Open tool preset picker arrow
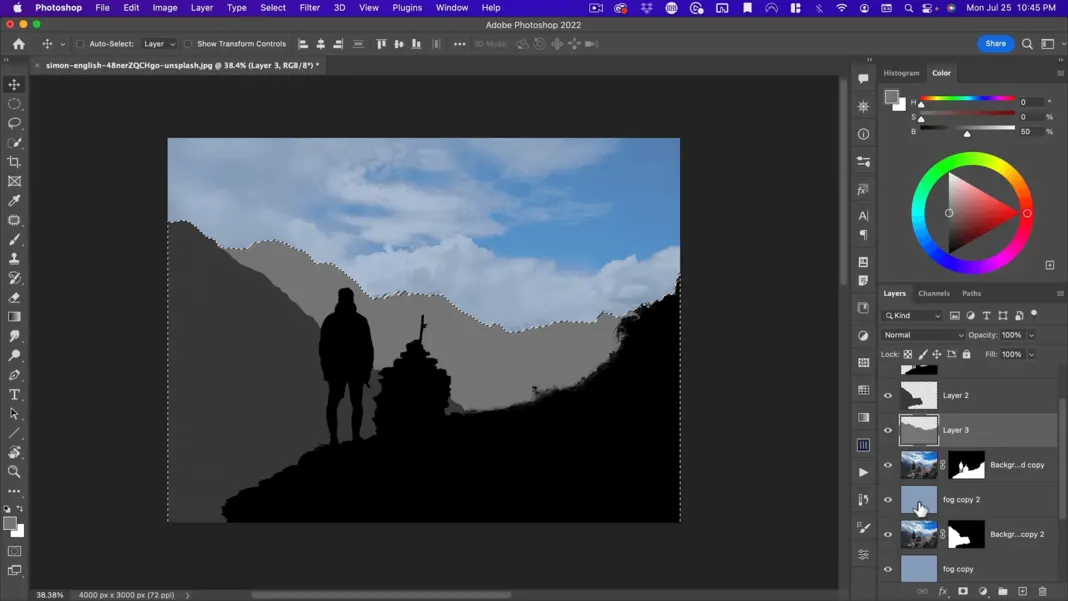1068x601 pixels. pyautogui.click(x=62, y=44)
